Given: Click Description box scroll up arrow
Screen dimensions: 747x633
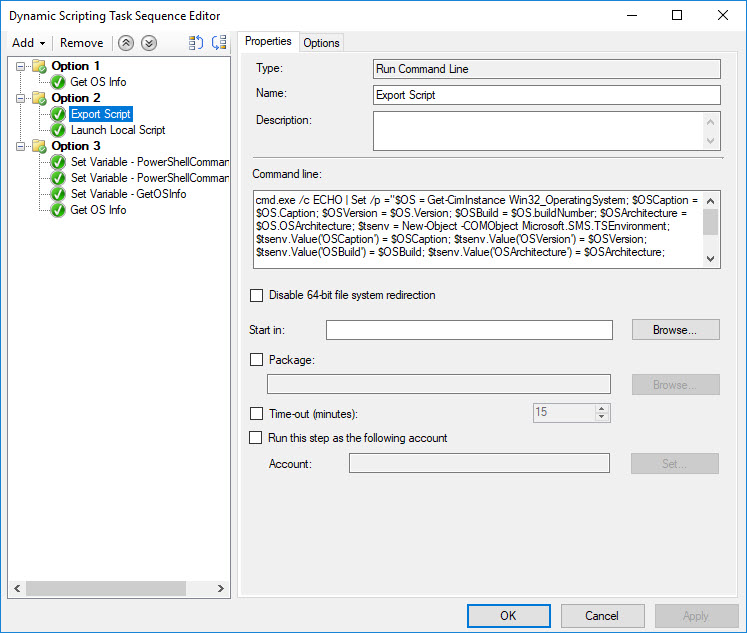Looking at the screenshot, I should click(710, 122).
